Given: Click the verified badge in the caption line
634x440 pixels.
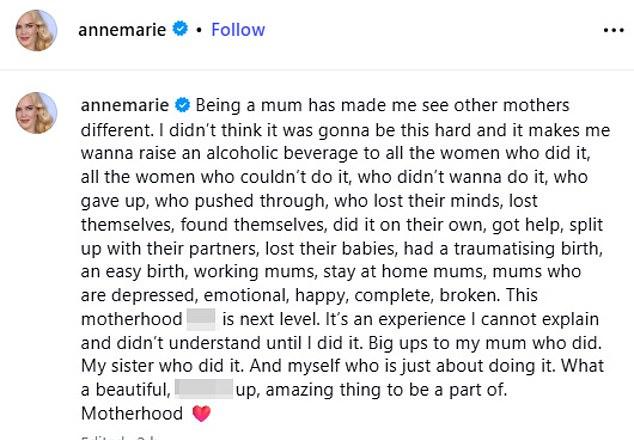Looking at the screenshot, I should point(181,105).
